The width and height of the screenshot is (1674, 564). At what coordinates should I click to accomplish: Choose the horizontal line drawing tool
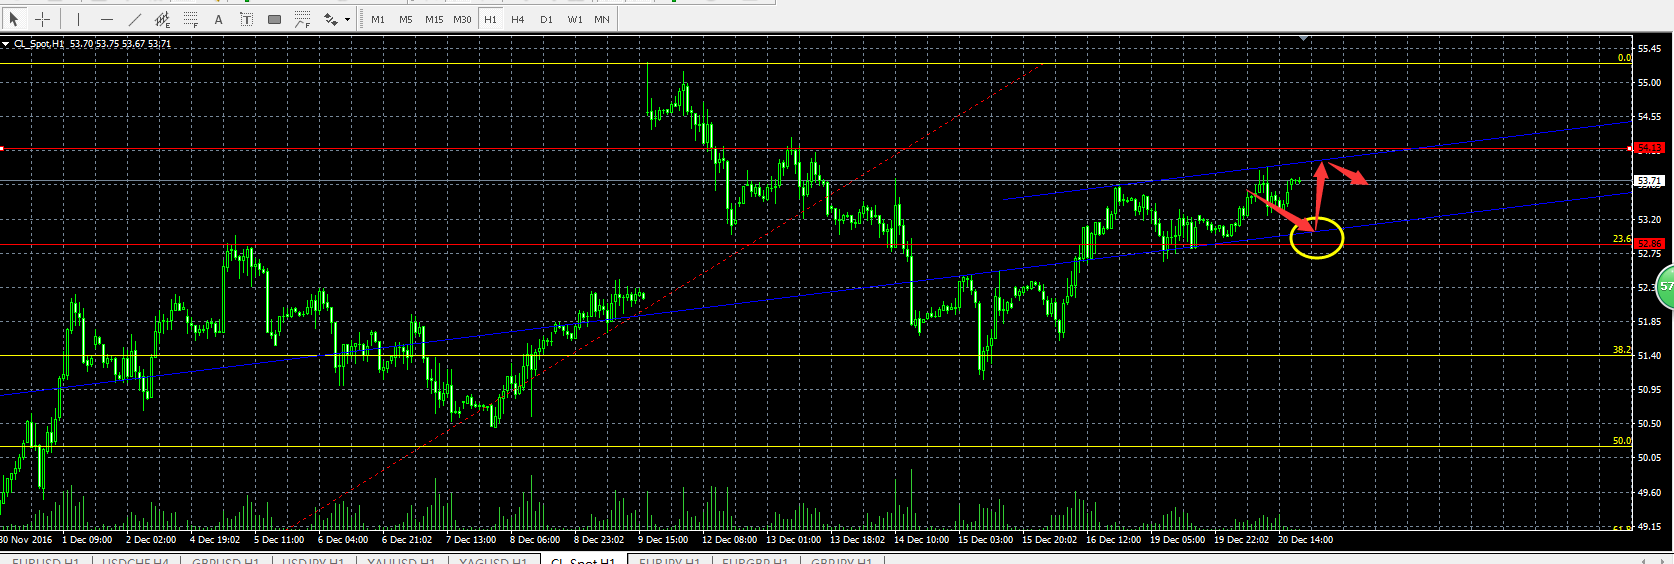tap(106, 19)
